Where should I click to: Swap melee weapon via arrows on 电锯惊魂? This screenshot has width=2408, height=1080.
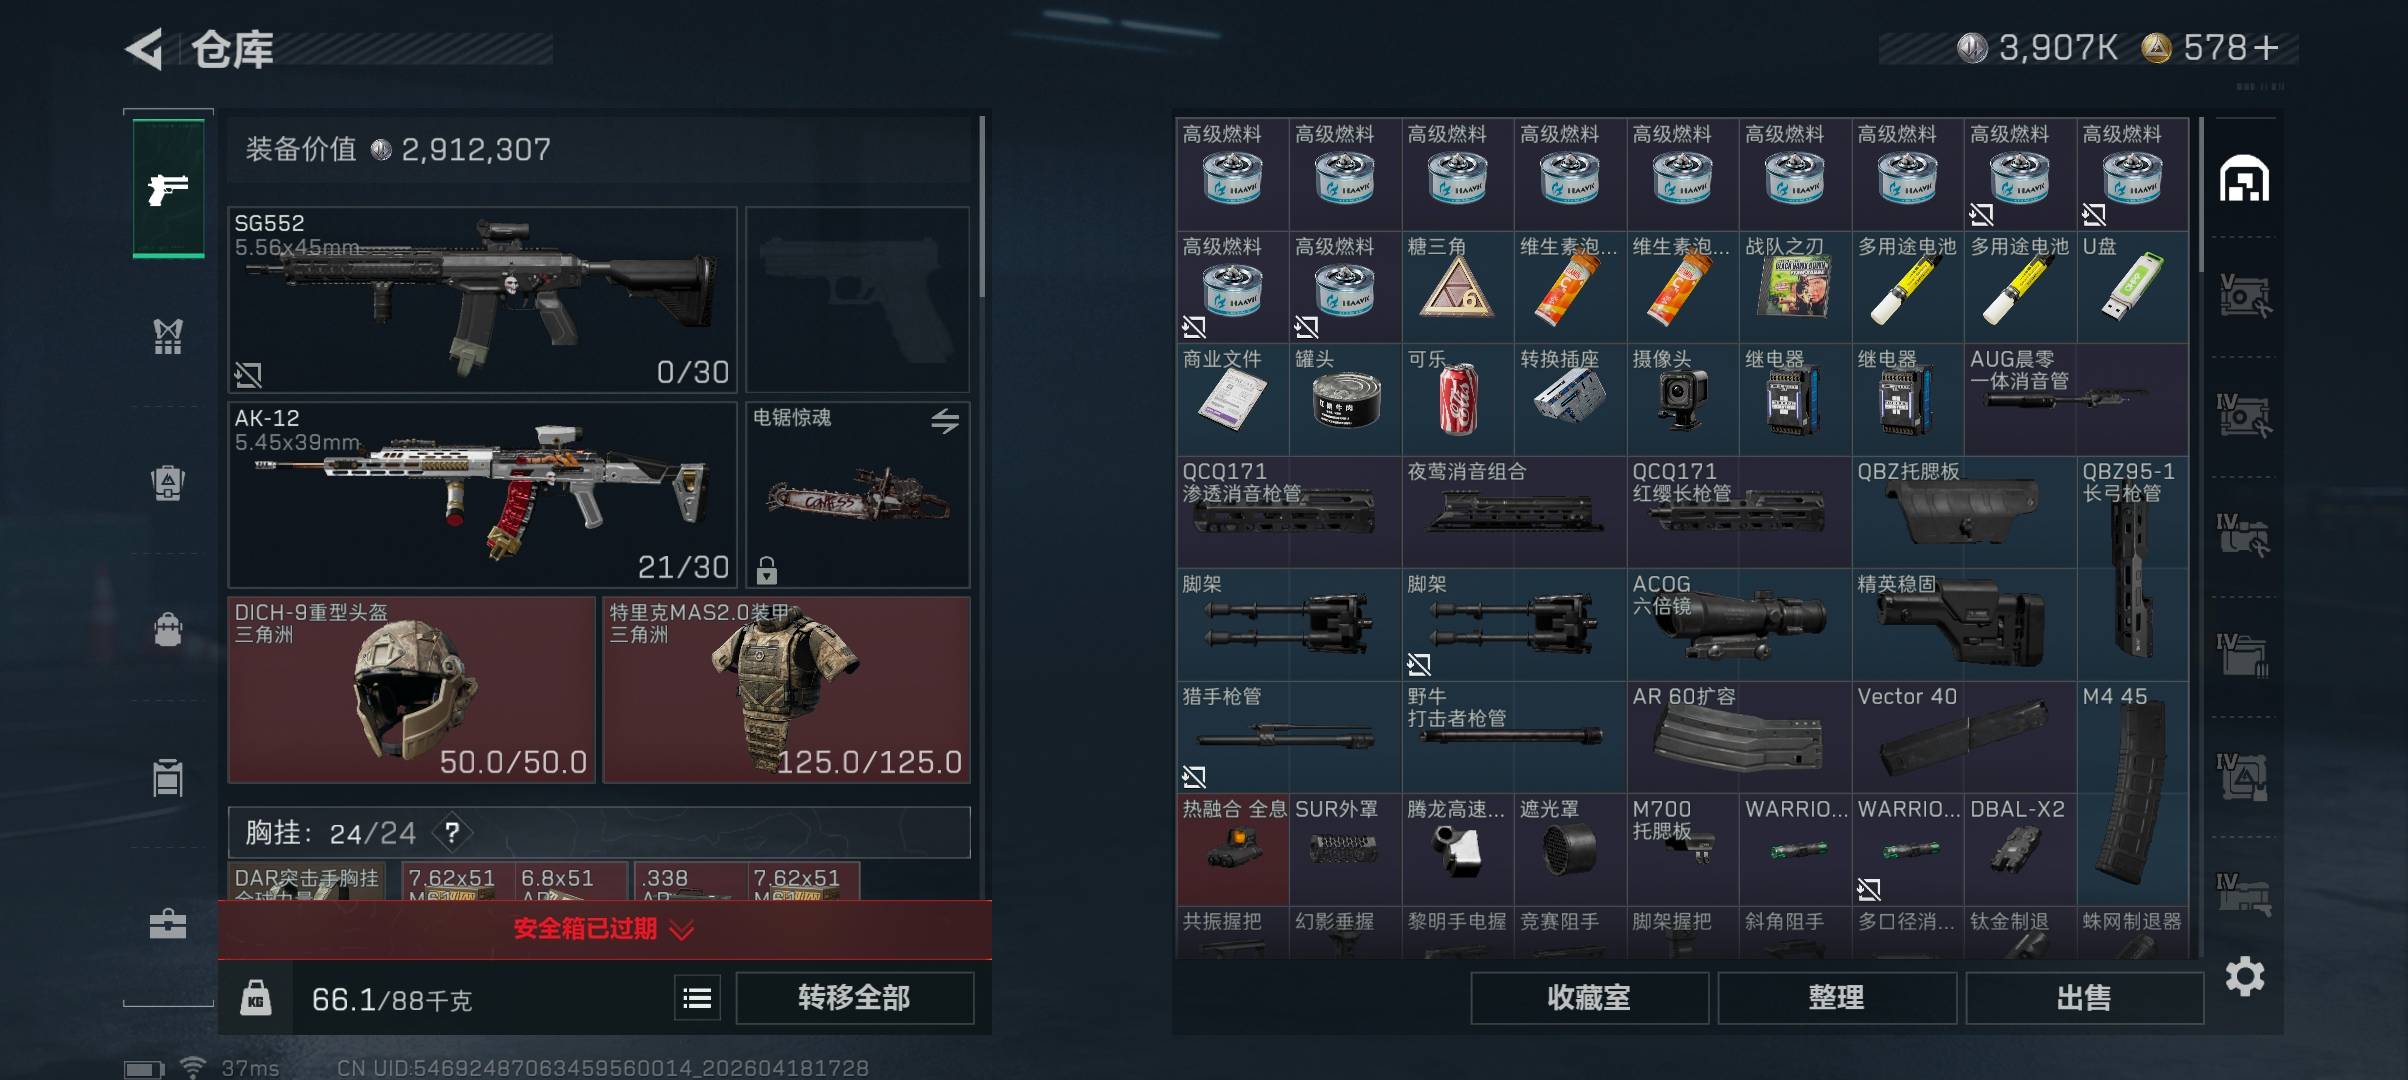[944, 421]
